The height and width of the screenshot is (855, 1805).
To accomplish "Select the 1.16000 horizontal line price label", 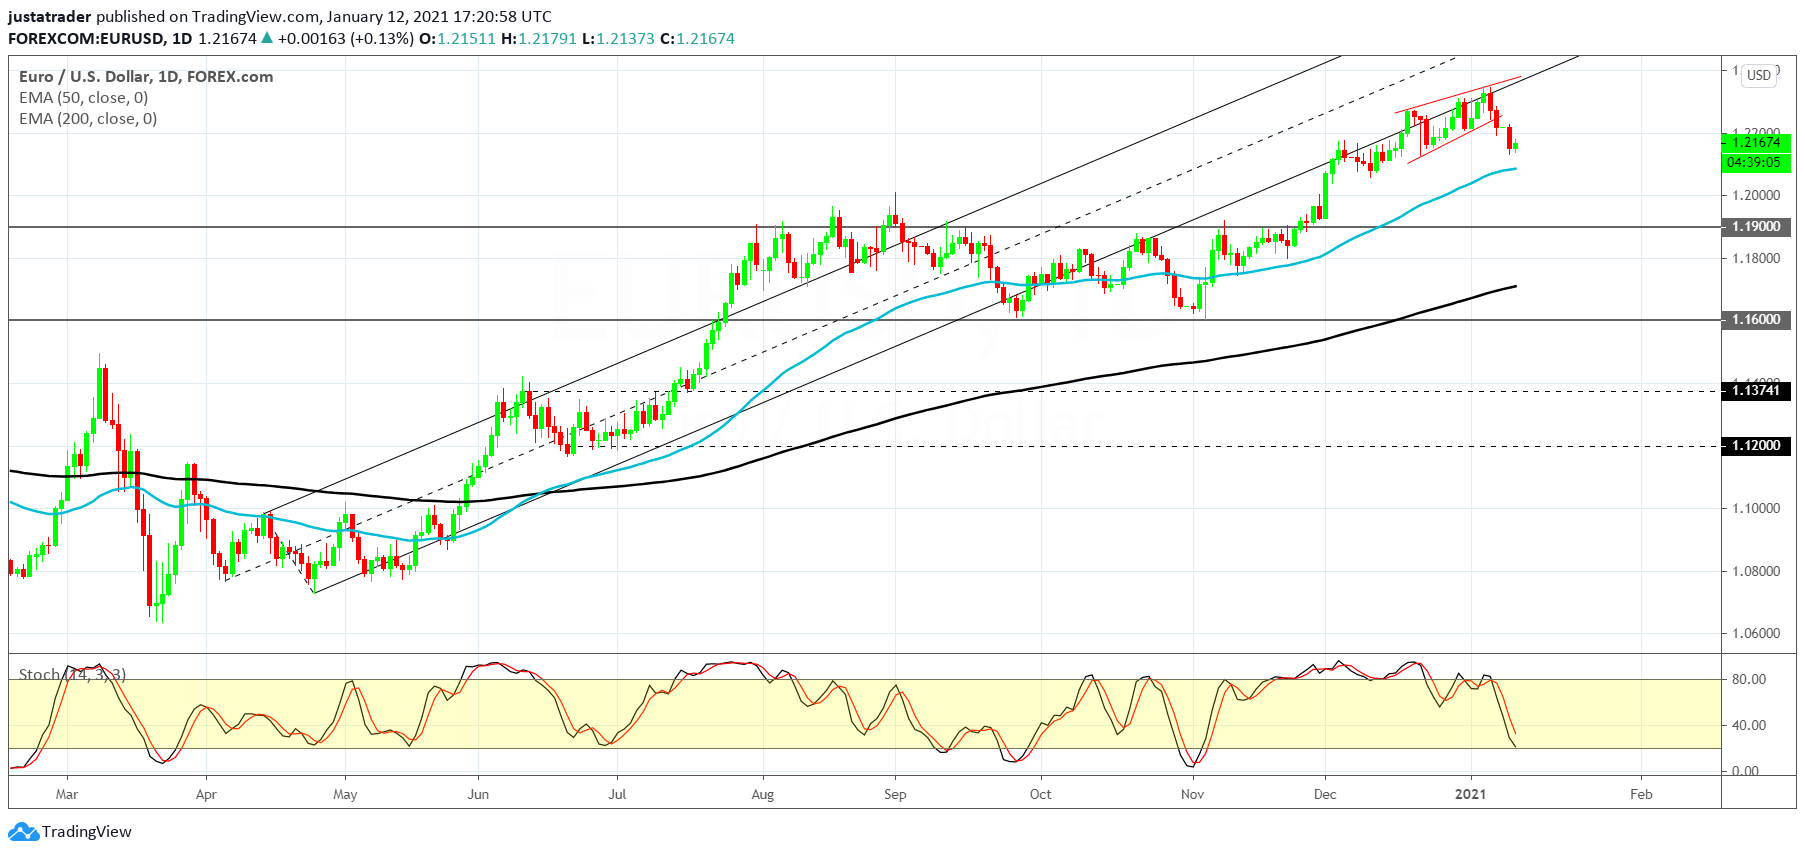I will [1757, 320].
